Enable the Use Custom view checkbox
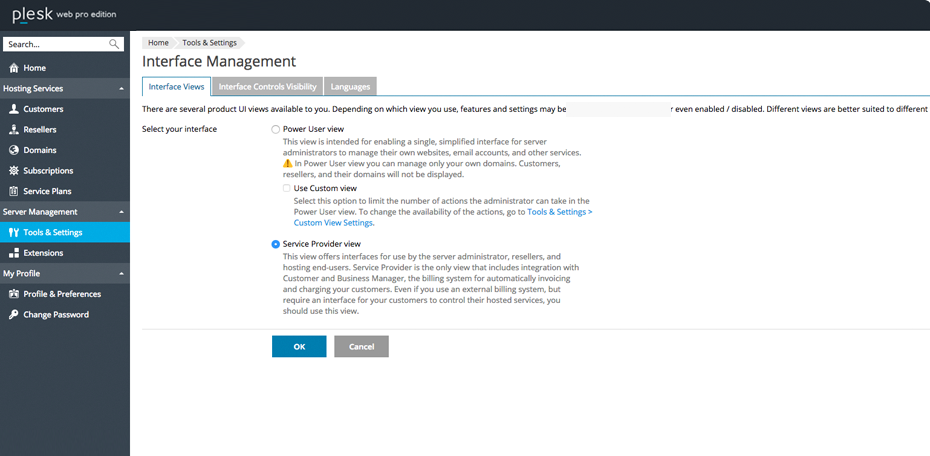This screenshot has width=930, height=456. pos(287,188)
